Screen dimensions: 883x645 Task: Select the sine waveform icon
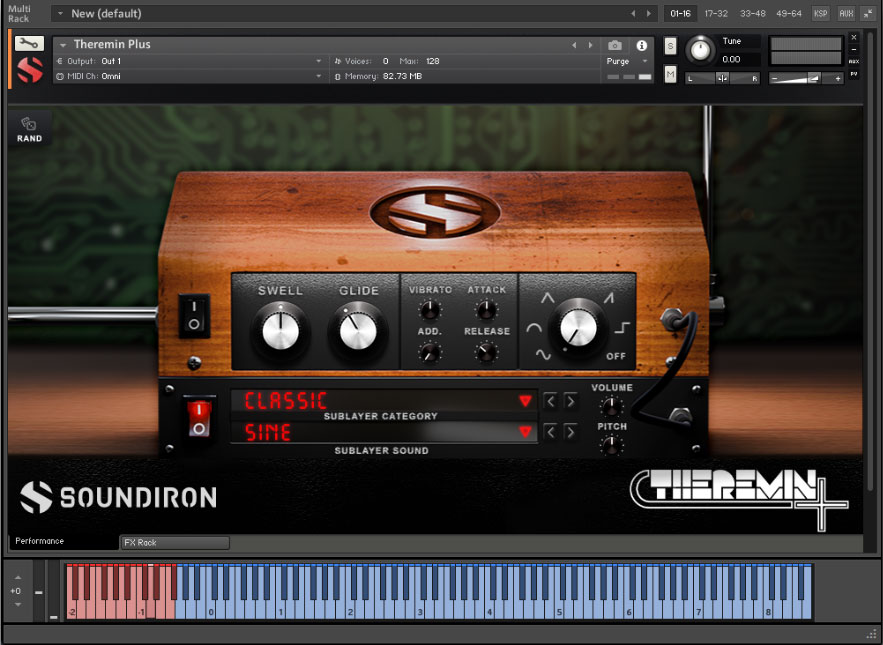pyautogui.click(x=543, y=354)
